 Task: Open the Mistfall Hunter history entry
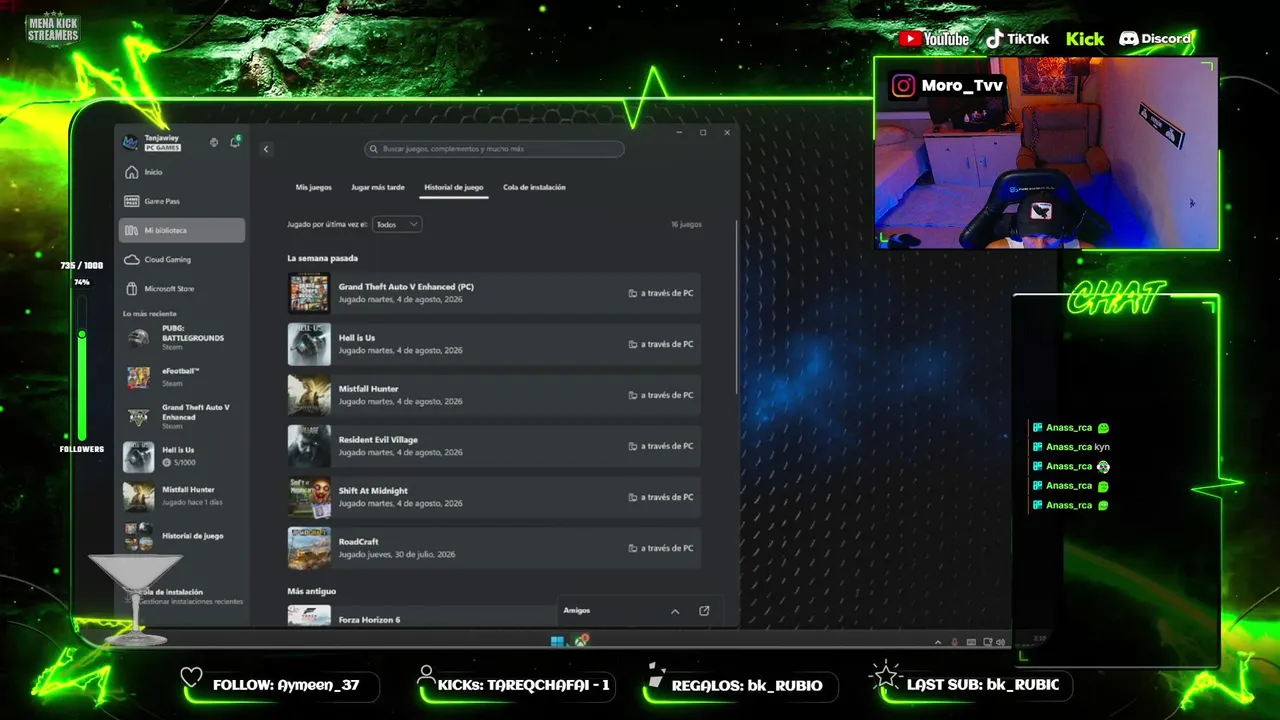494,395
